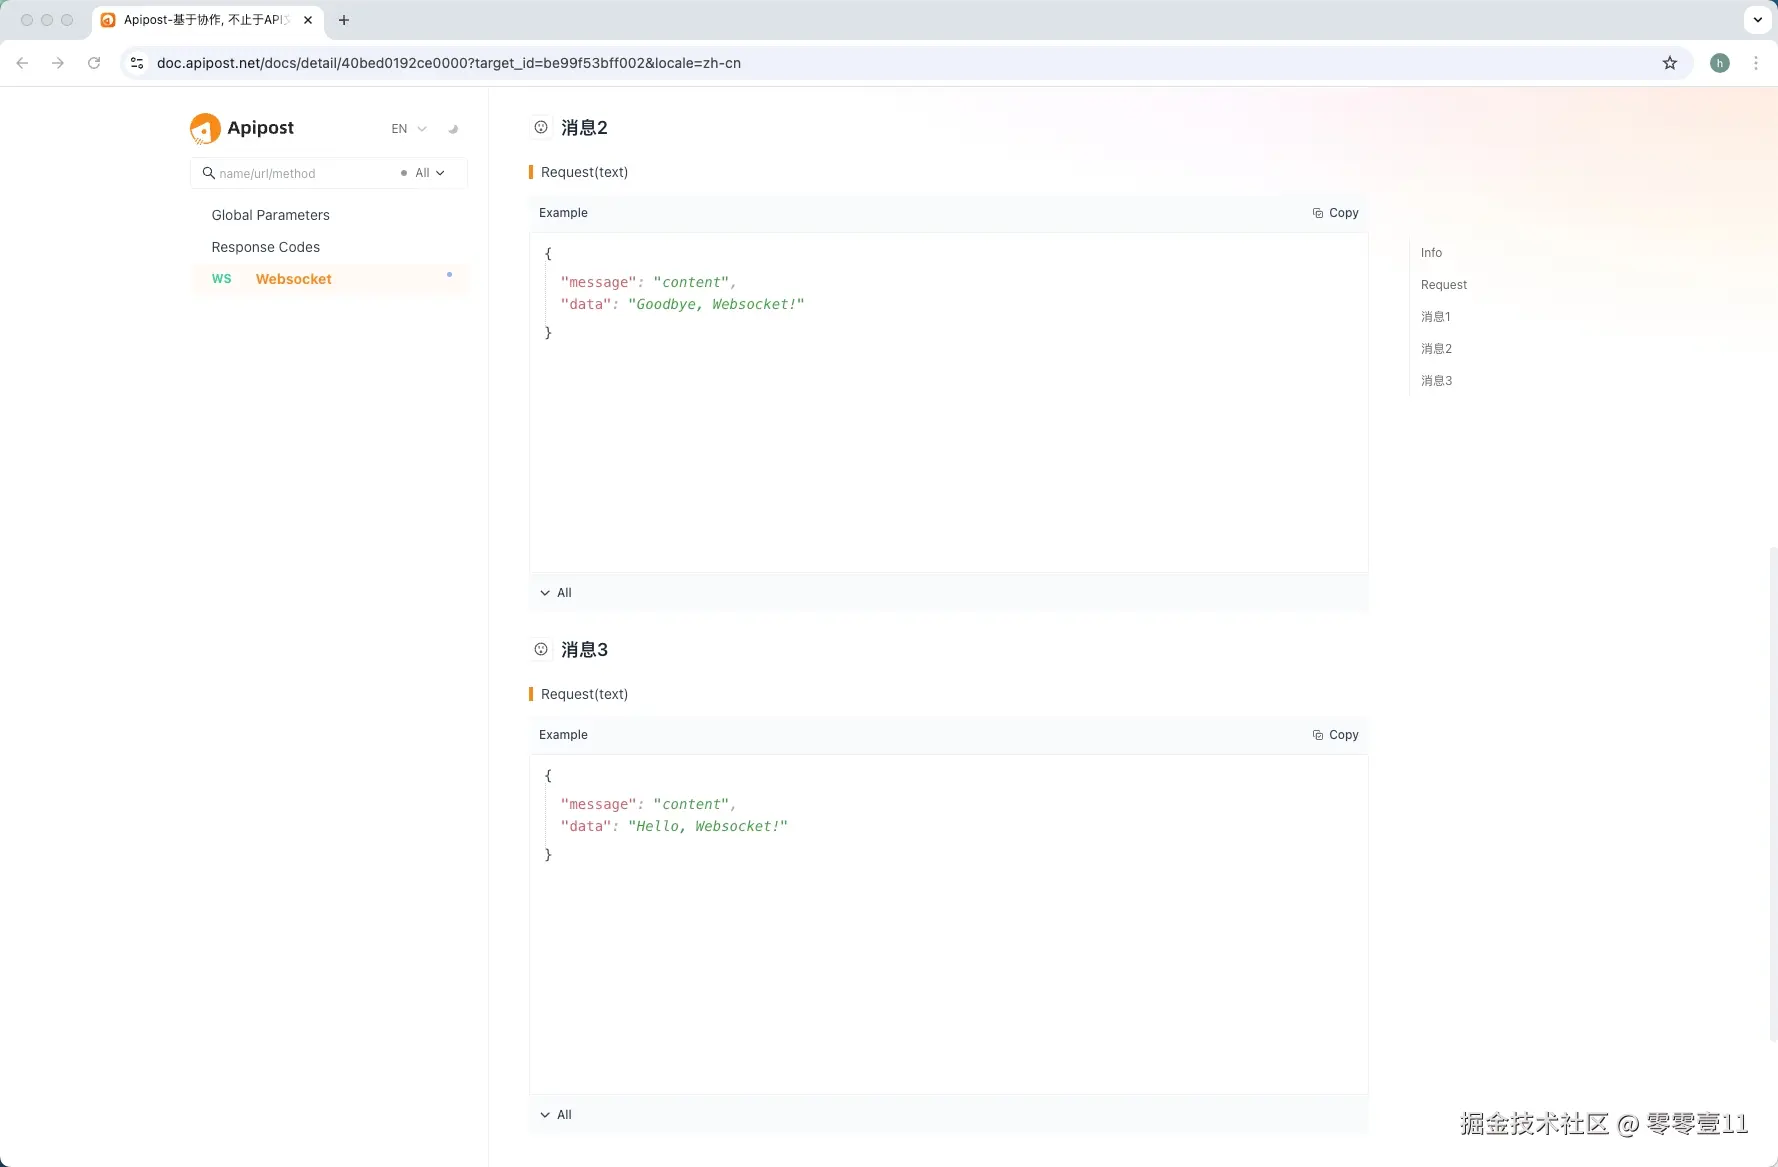Click the icon beside 消息3 heading
Screen dimensions: 1778x1167
(541, 649)
